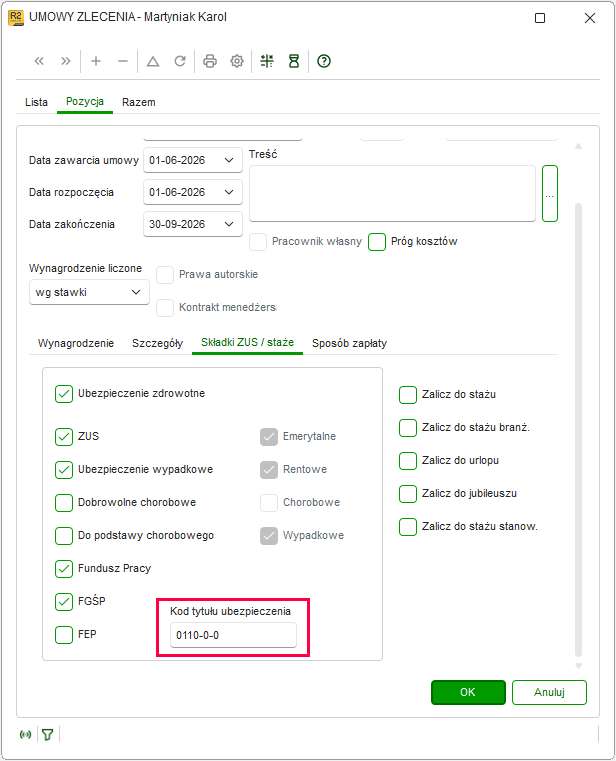This screenshot has width=616, height=761.
Task: Open the Sposób zapłaty sub-tab
Action: click(350, 343)
